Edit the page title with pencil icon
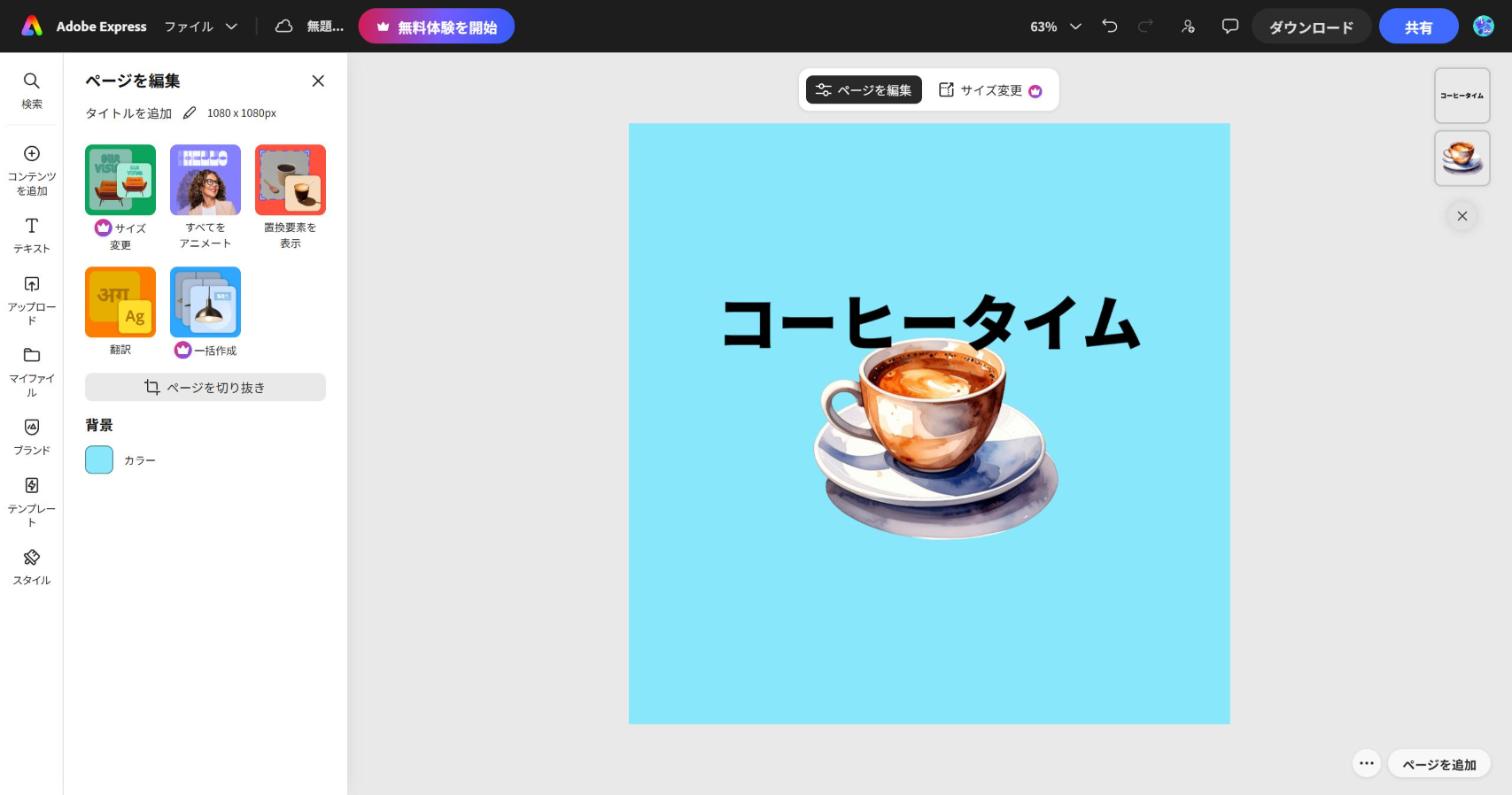The image size is (1512, 795). [189, 113]
